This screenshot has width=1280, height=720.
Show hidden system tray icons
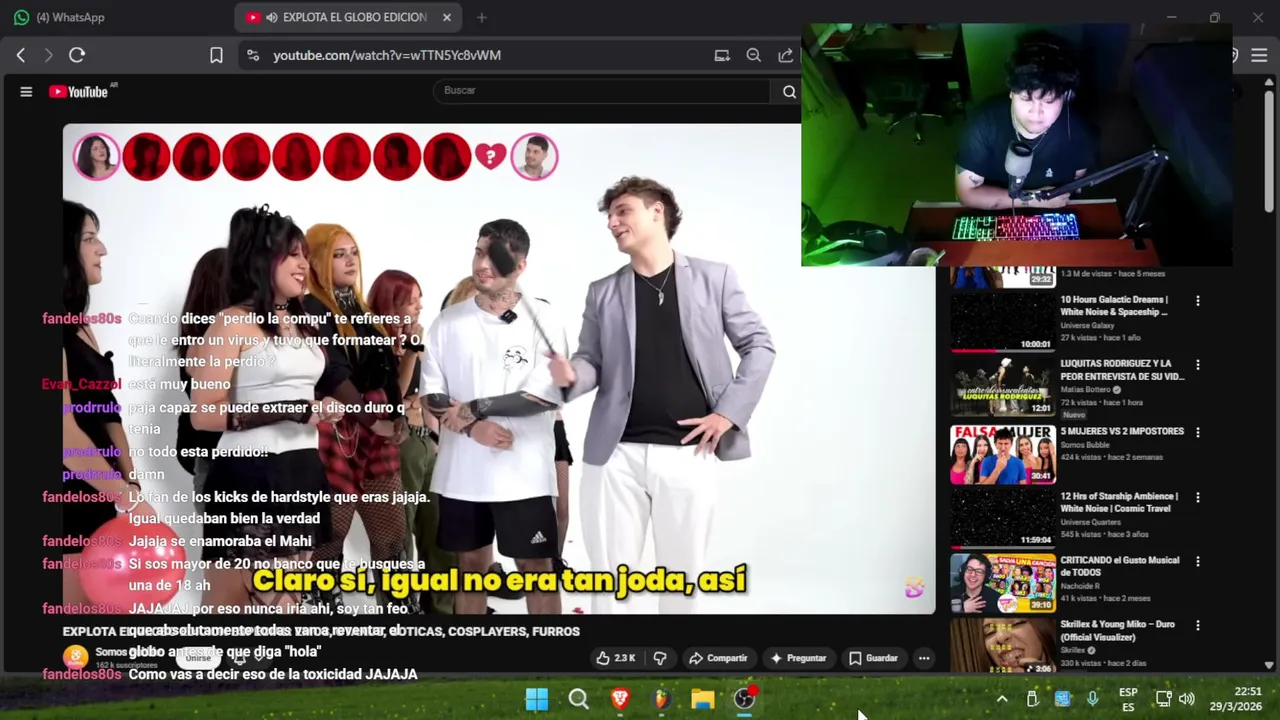tap(1002, 699)
